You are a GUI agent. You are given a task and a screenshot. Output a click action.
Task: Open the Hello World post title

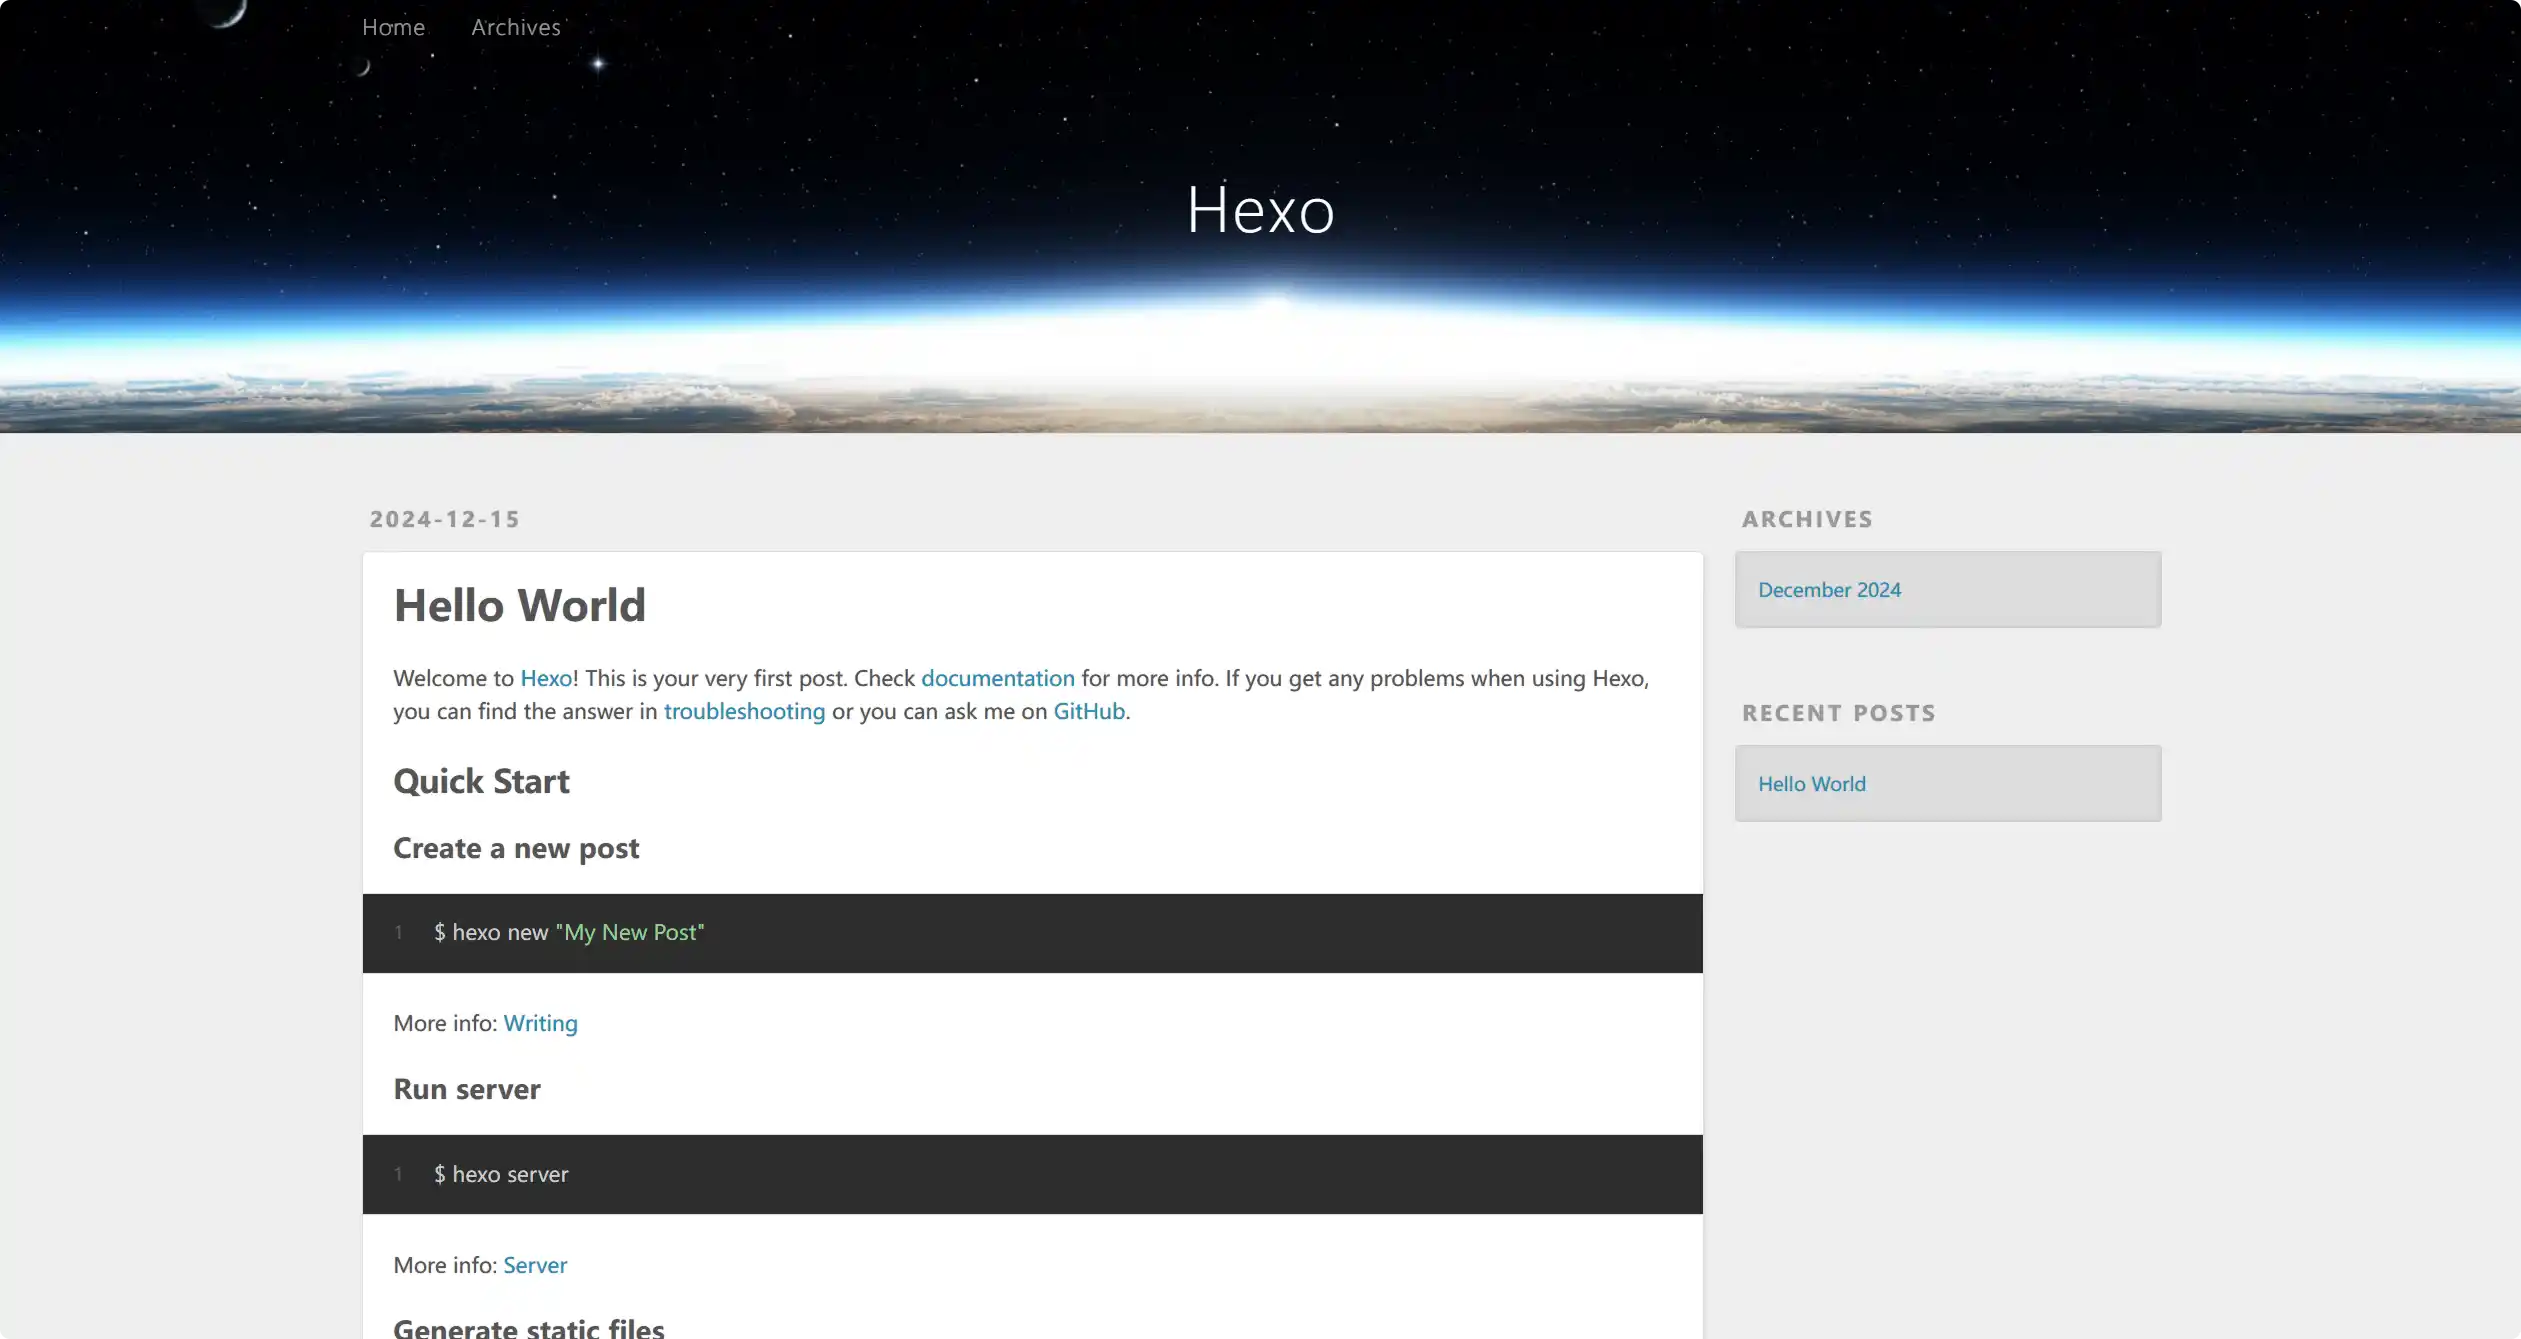pos(520,605)
